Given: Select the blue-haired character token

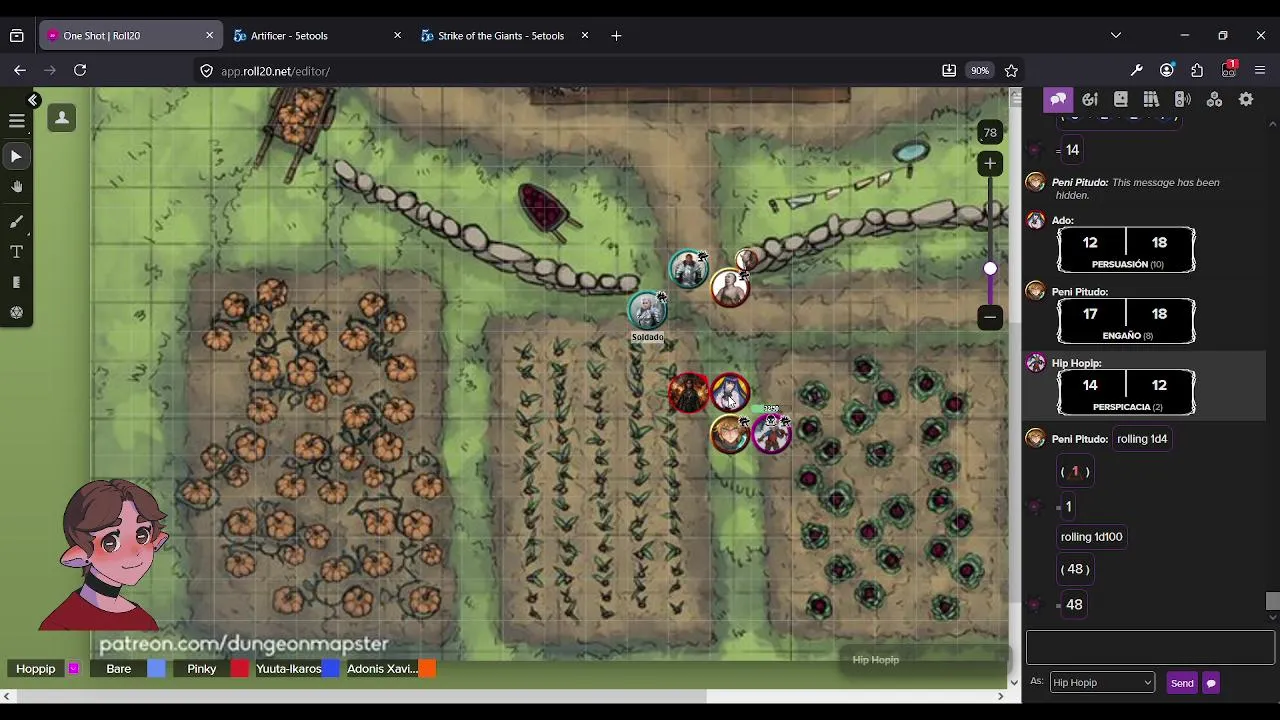Looking at the screenshot, I should pos(730,392).
